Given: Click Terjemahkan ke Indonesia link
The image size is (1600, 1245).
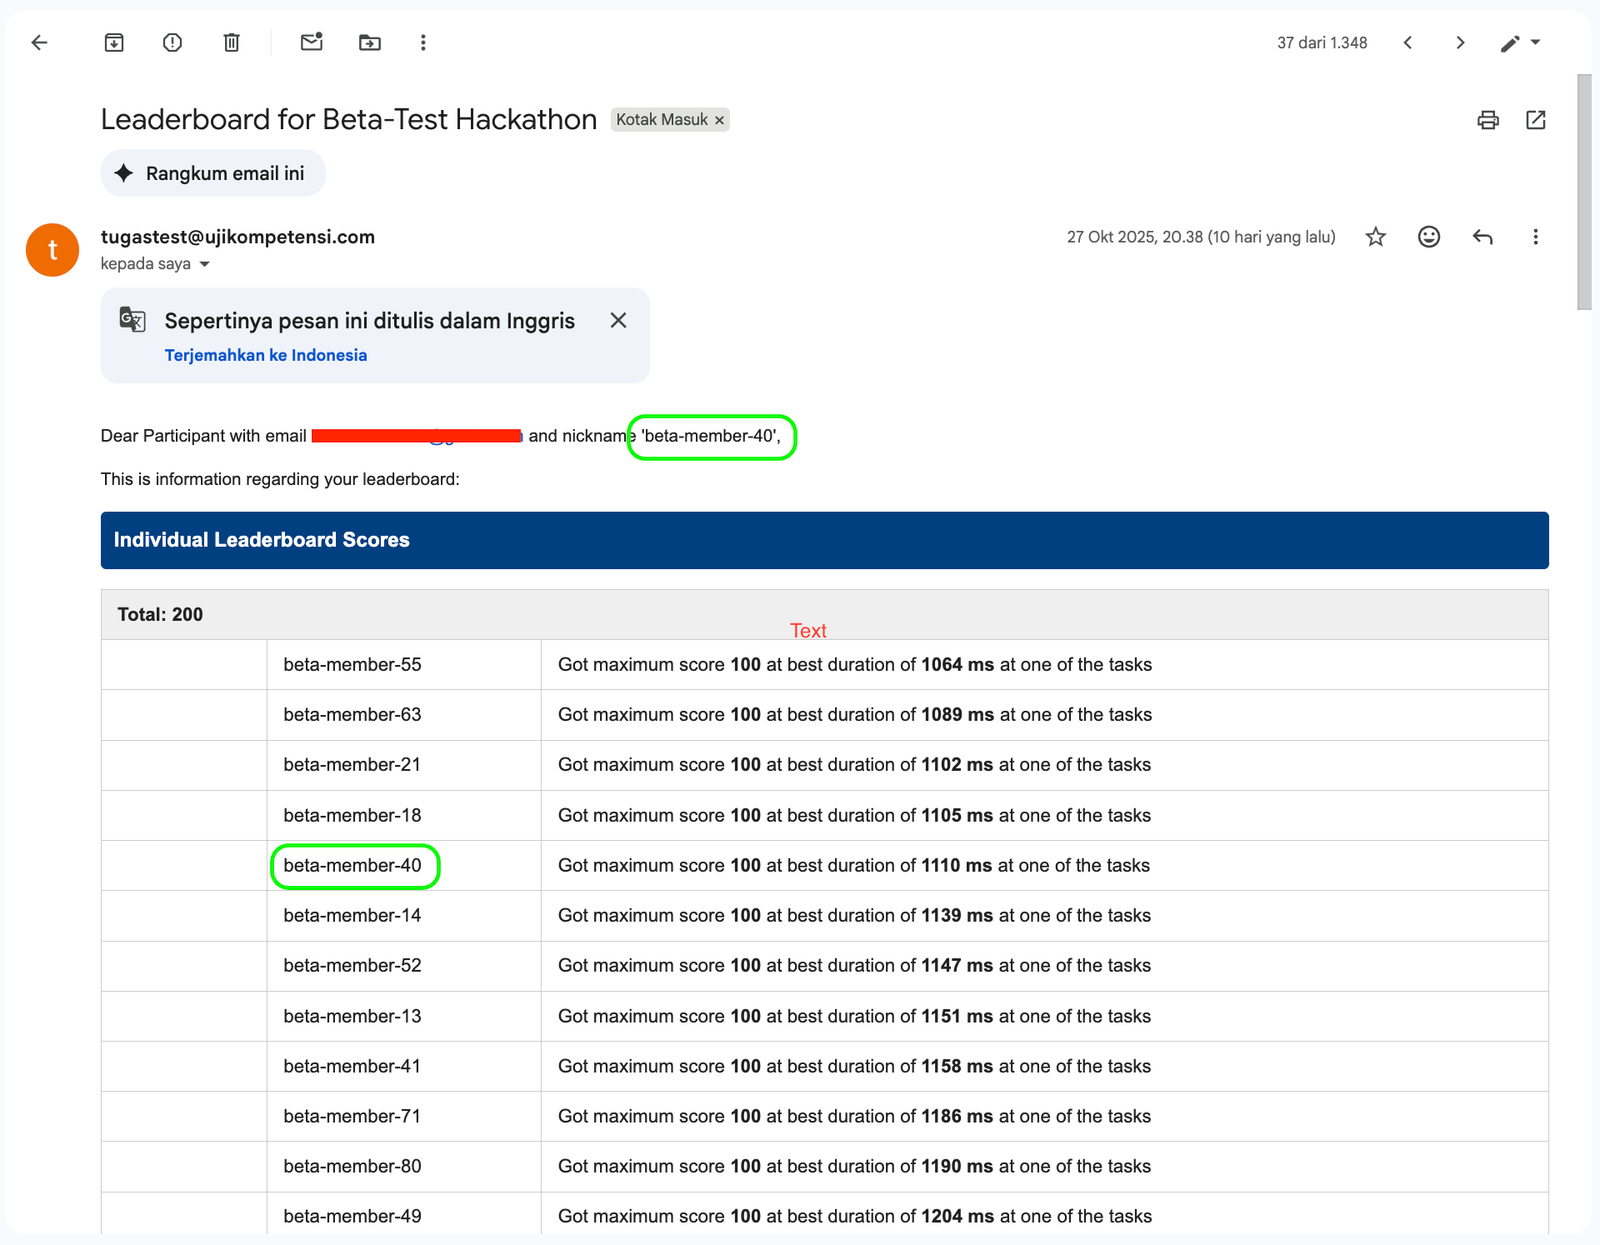Looking at the screenshot, I should click(266, 355).
